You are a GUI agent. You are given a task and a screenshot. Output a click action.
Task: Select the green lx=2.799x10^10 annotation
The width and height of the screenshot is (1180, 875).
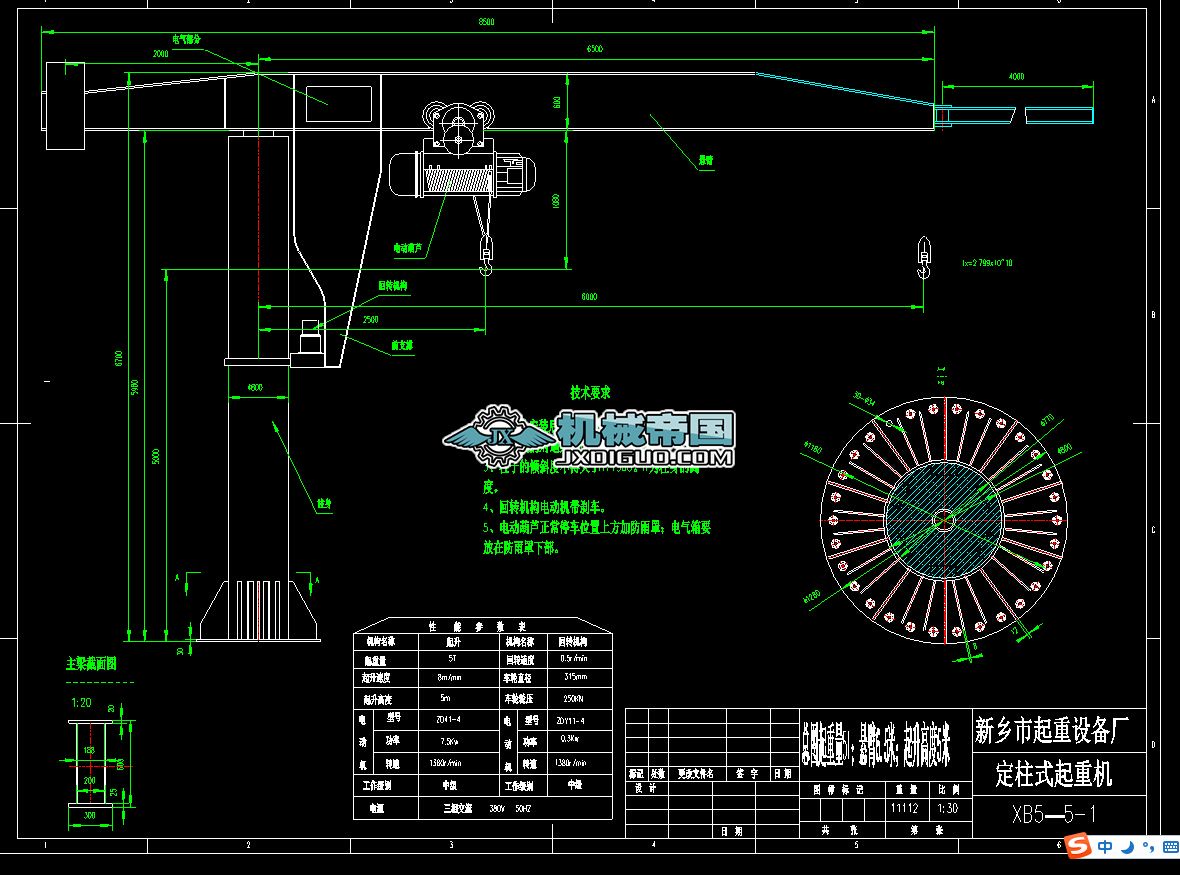987,263
